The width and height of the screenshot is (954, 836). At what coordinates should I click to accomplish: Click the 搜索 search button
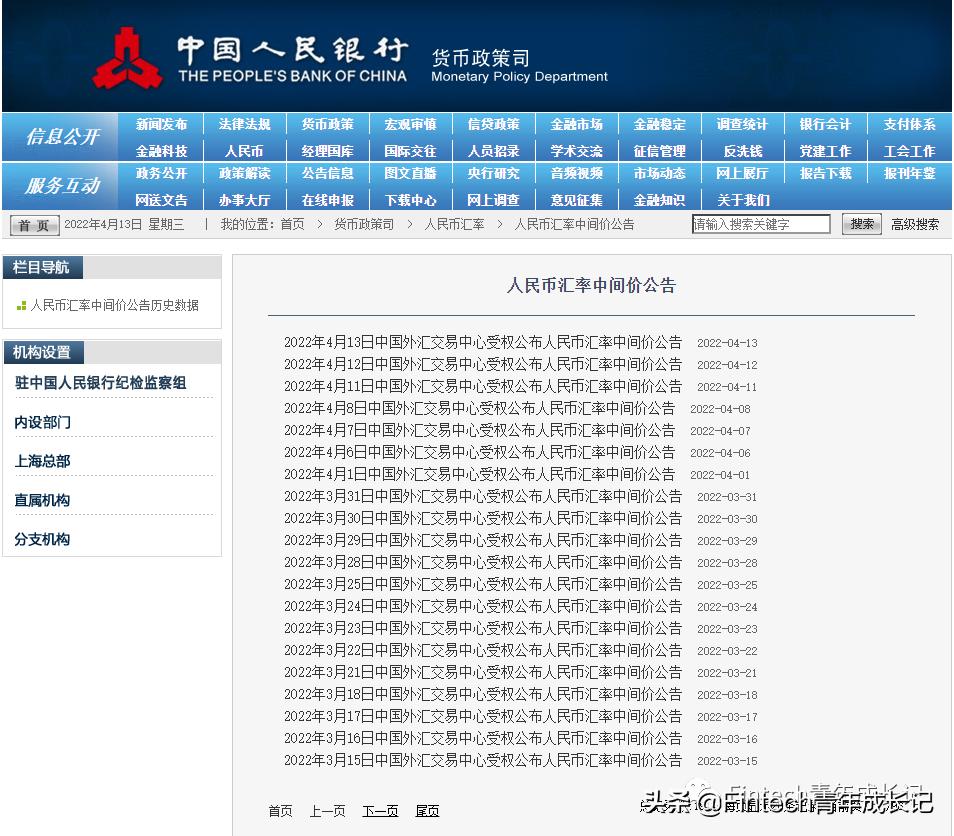pyautogui.click(x=861, y=224)
